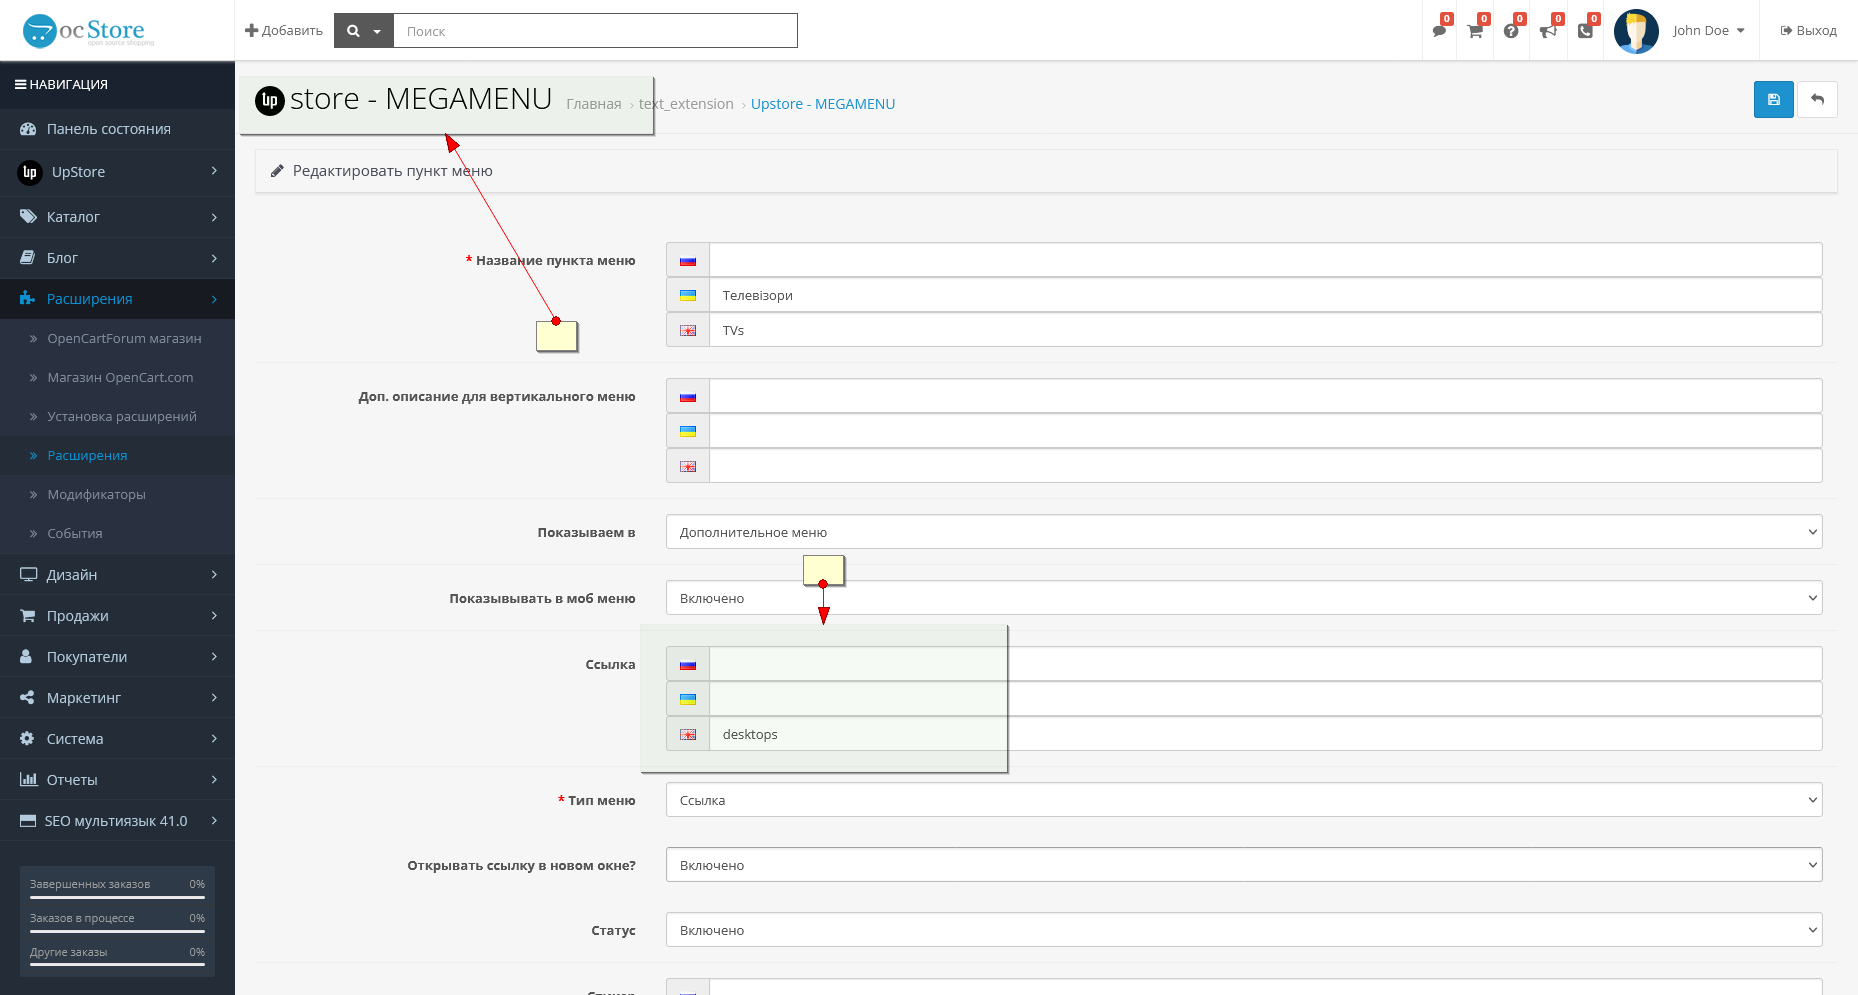Screen dimensions: 1858x995
Task: Open the 'Показываем в' dropdown
Action: 1243,532
